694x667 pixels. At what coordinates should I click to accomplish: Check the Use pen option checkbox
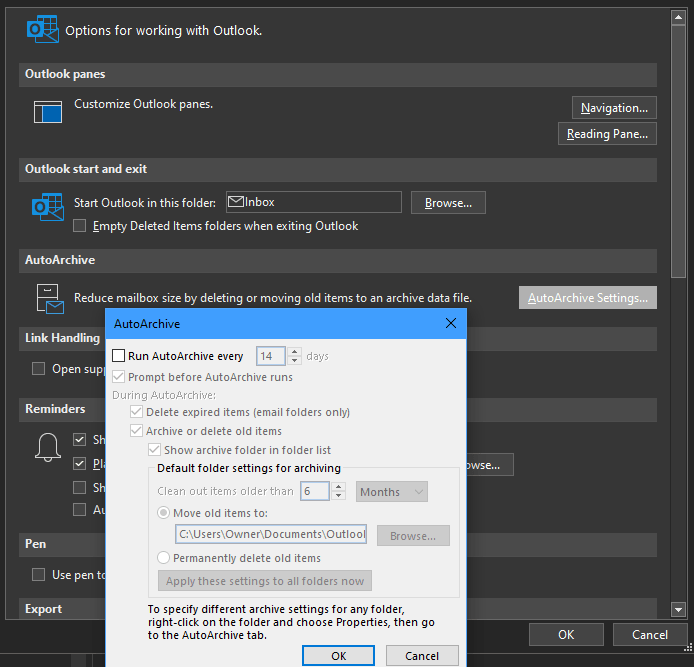39,574
